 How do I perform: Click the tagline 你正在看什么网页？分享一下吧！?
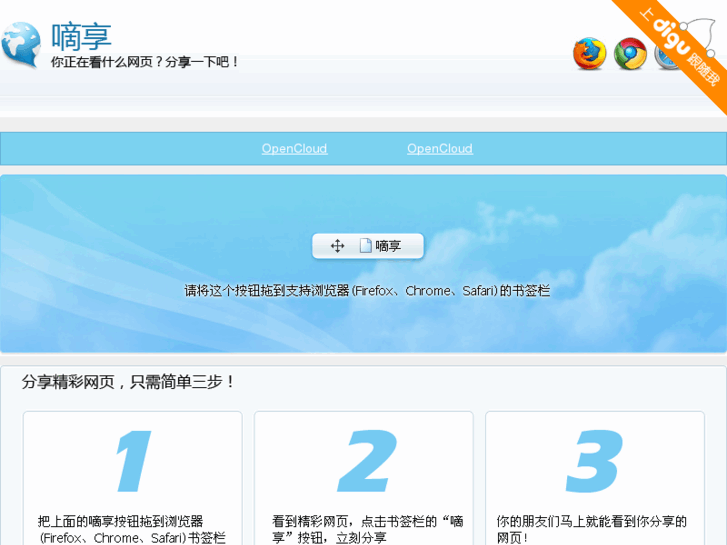(x=145, y=62)
